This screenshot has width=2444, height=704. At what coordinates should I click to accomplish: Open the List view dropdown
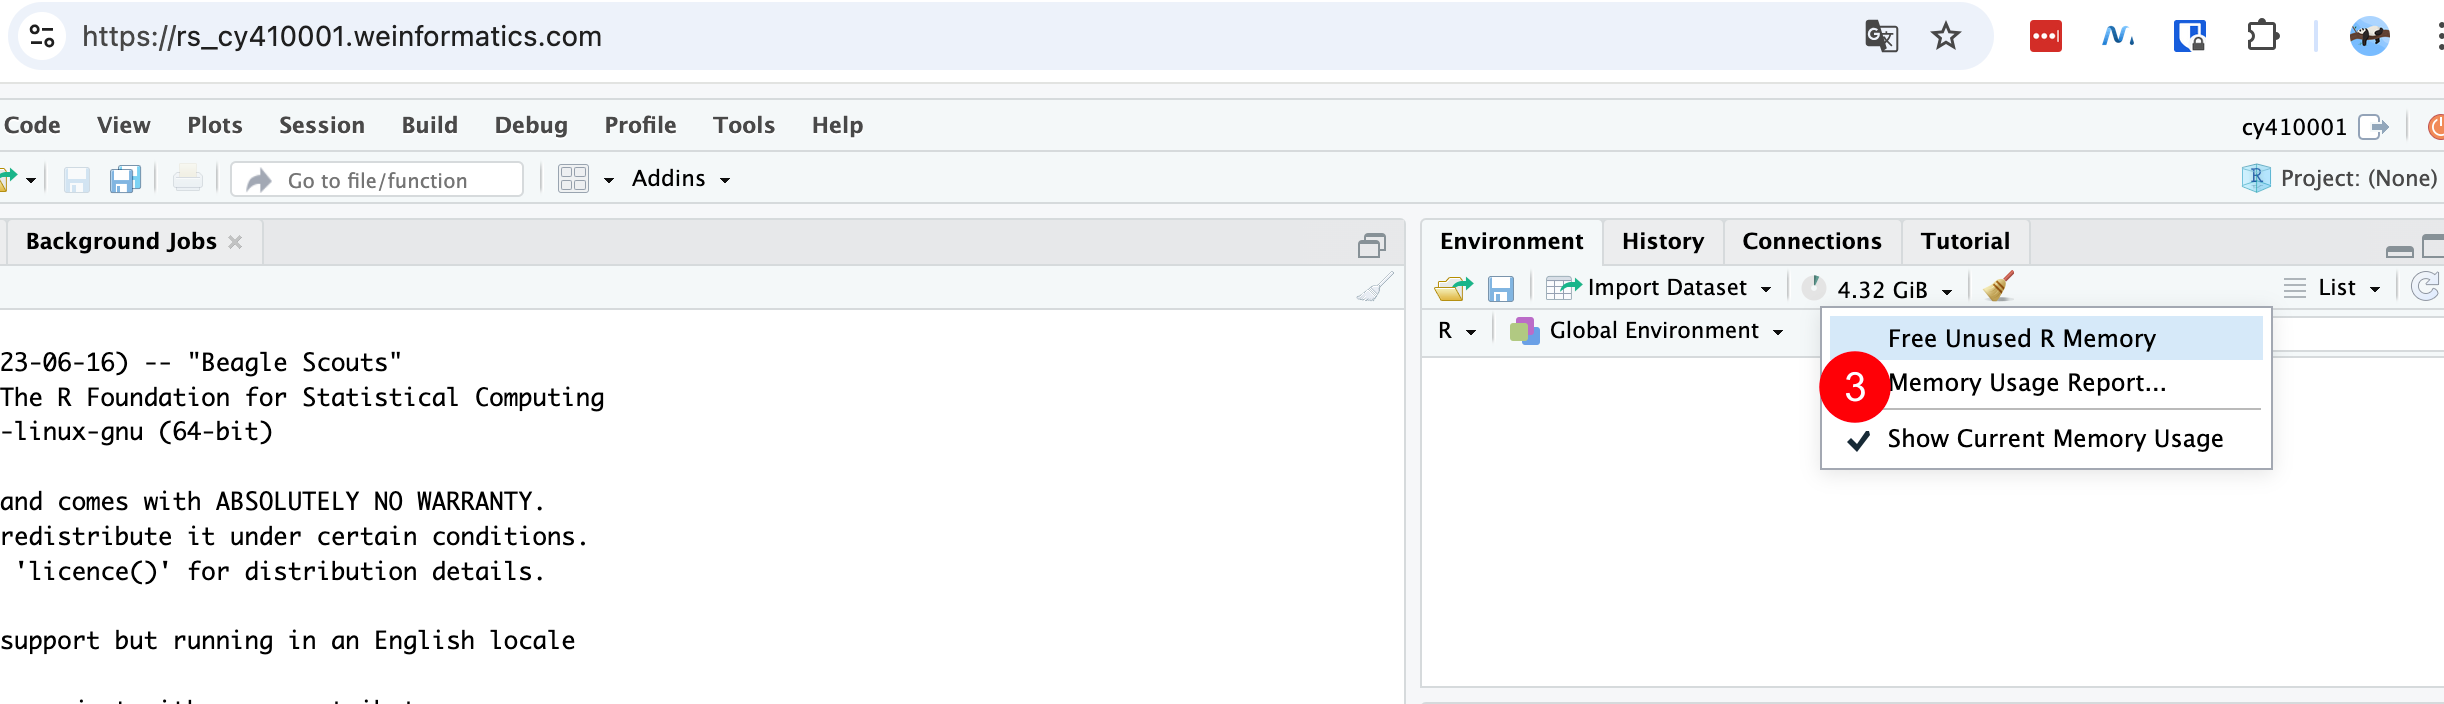click(2336, 288)
